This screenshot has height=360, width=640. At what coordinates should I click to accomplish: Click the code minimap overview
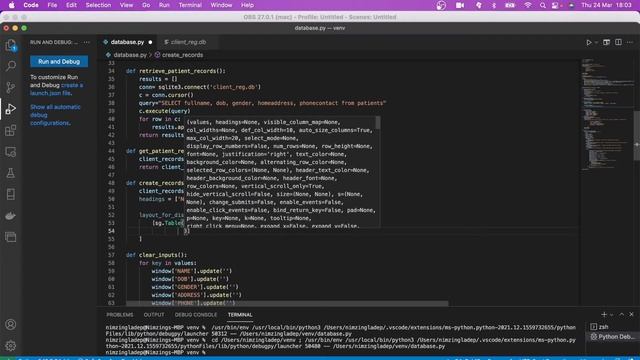(607, 114)
